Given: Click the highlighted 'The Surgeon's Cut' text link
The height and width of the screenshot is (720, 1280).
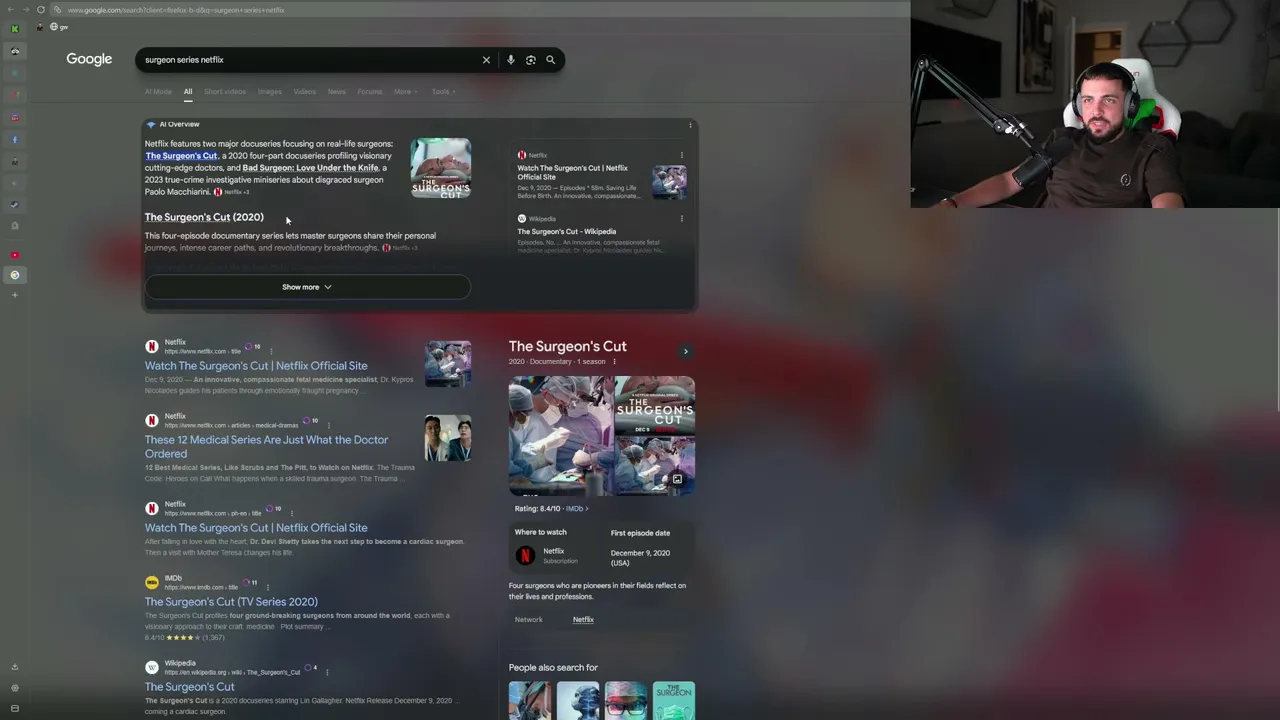Looking at the screenshot, I should click(x=181, y=156).
